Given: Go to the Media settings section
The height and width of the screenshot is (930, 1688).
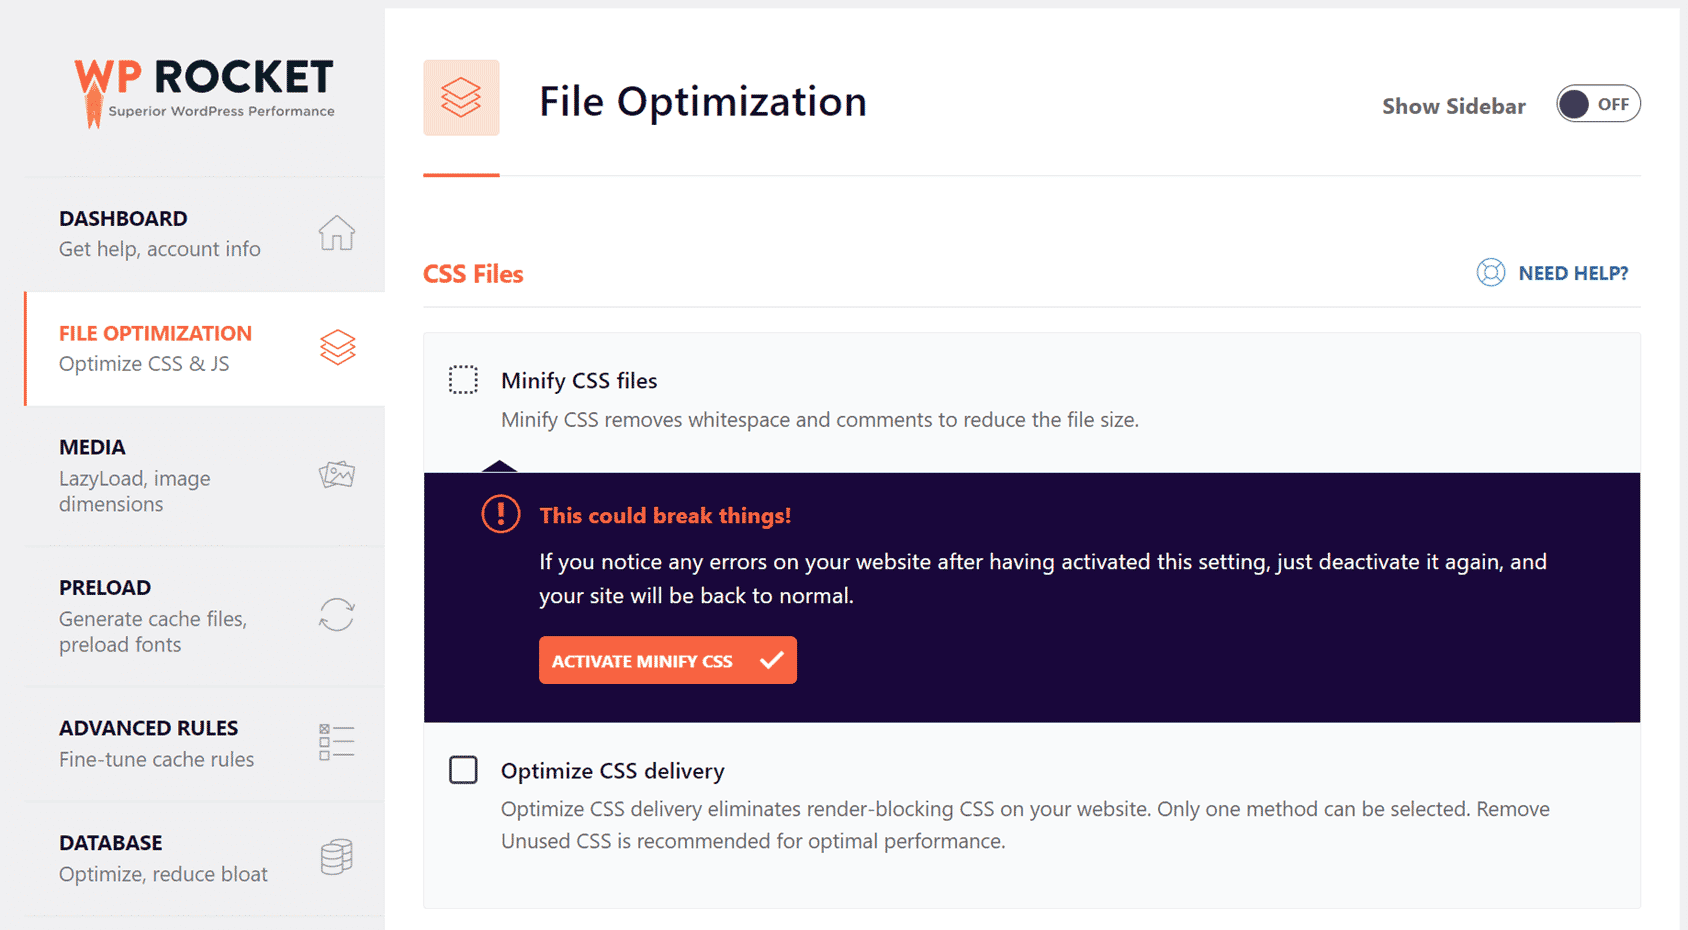Looking at the screenshot, I should [205, 475].
